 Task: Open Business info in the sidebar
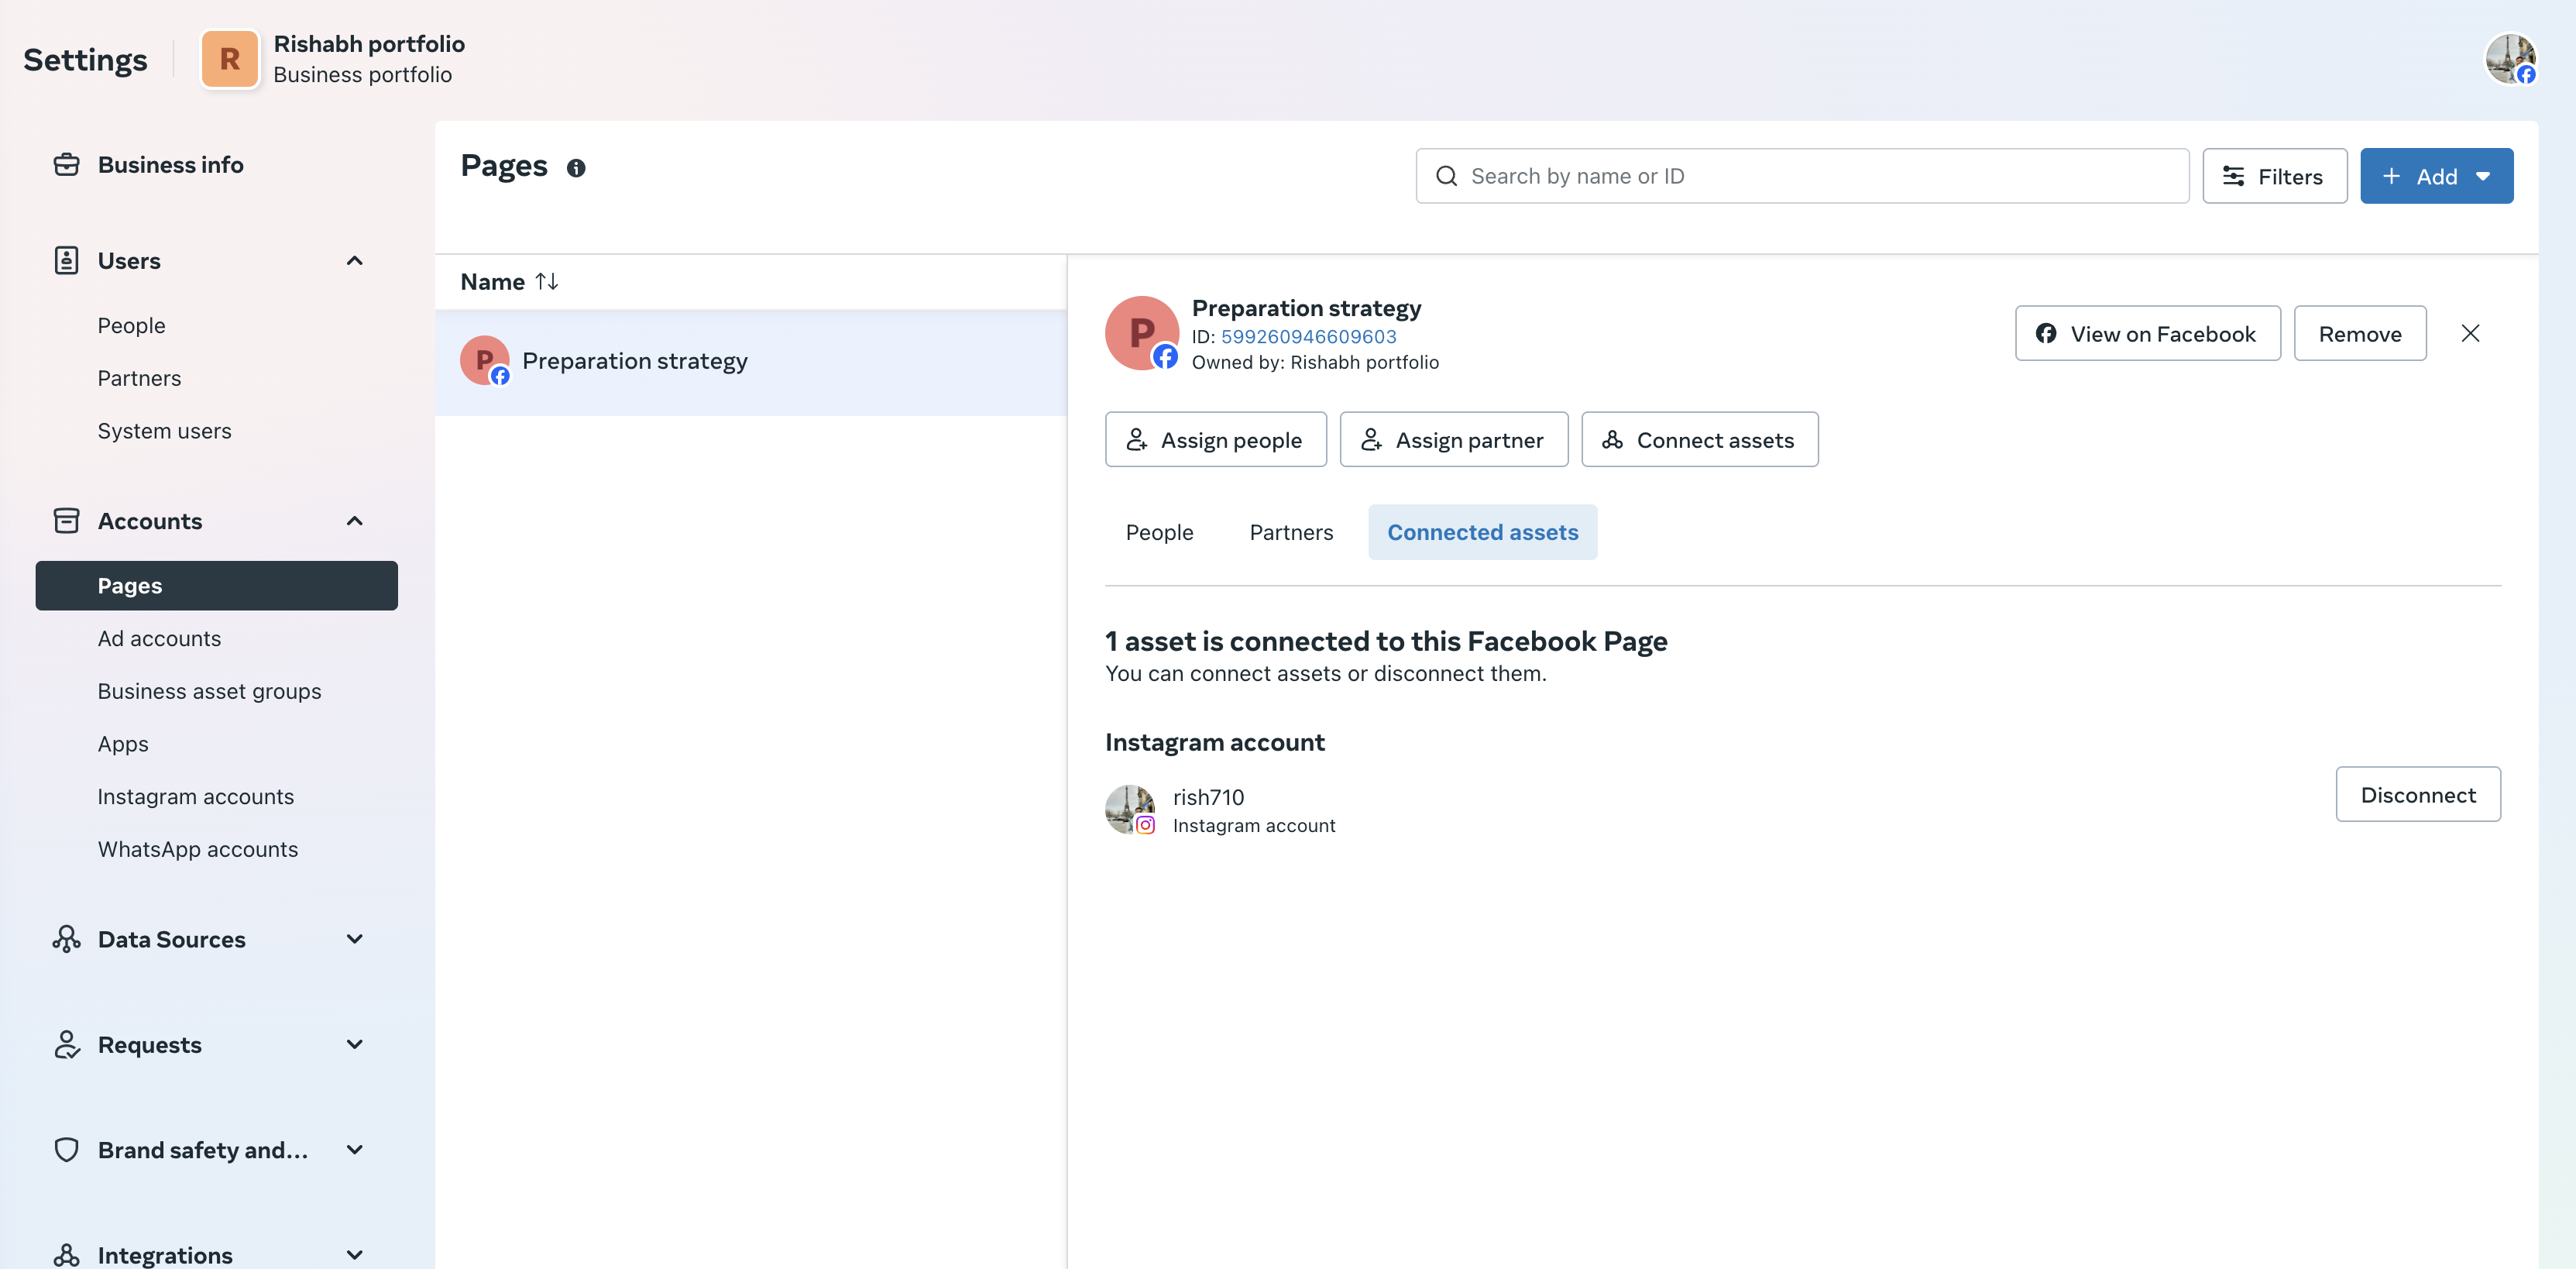click(170, 165)
